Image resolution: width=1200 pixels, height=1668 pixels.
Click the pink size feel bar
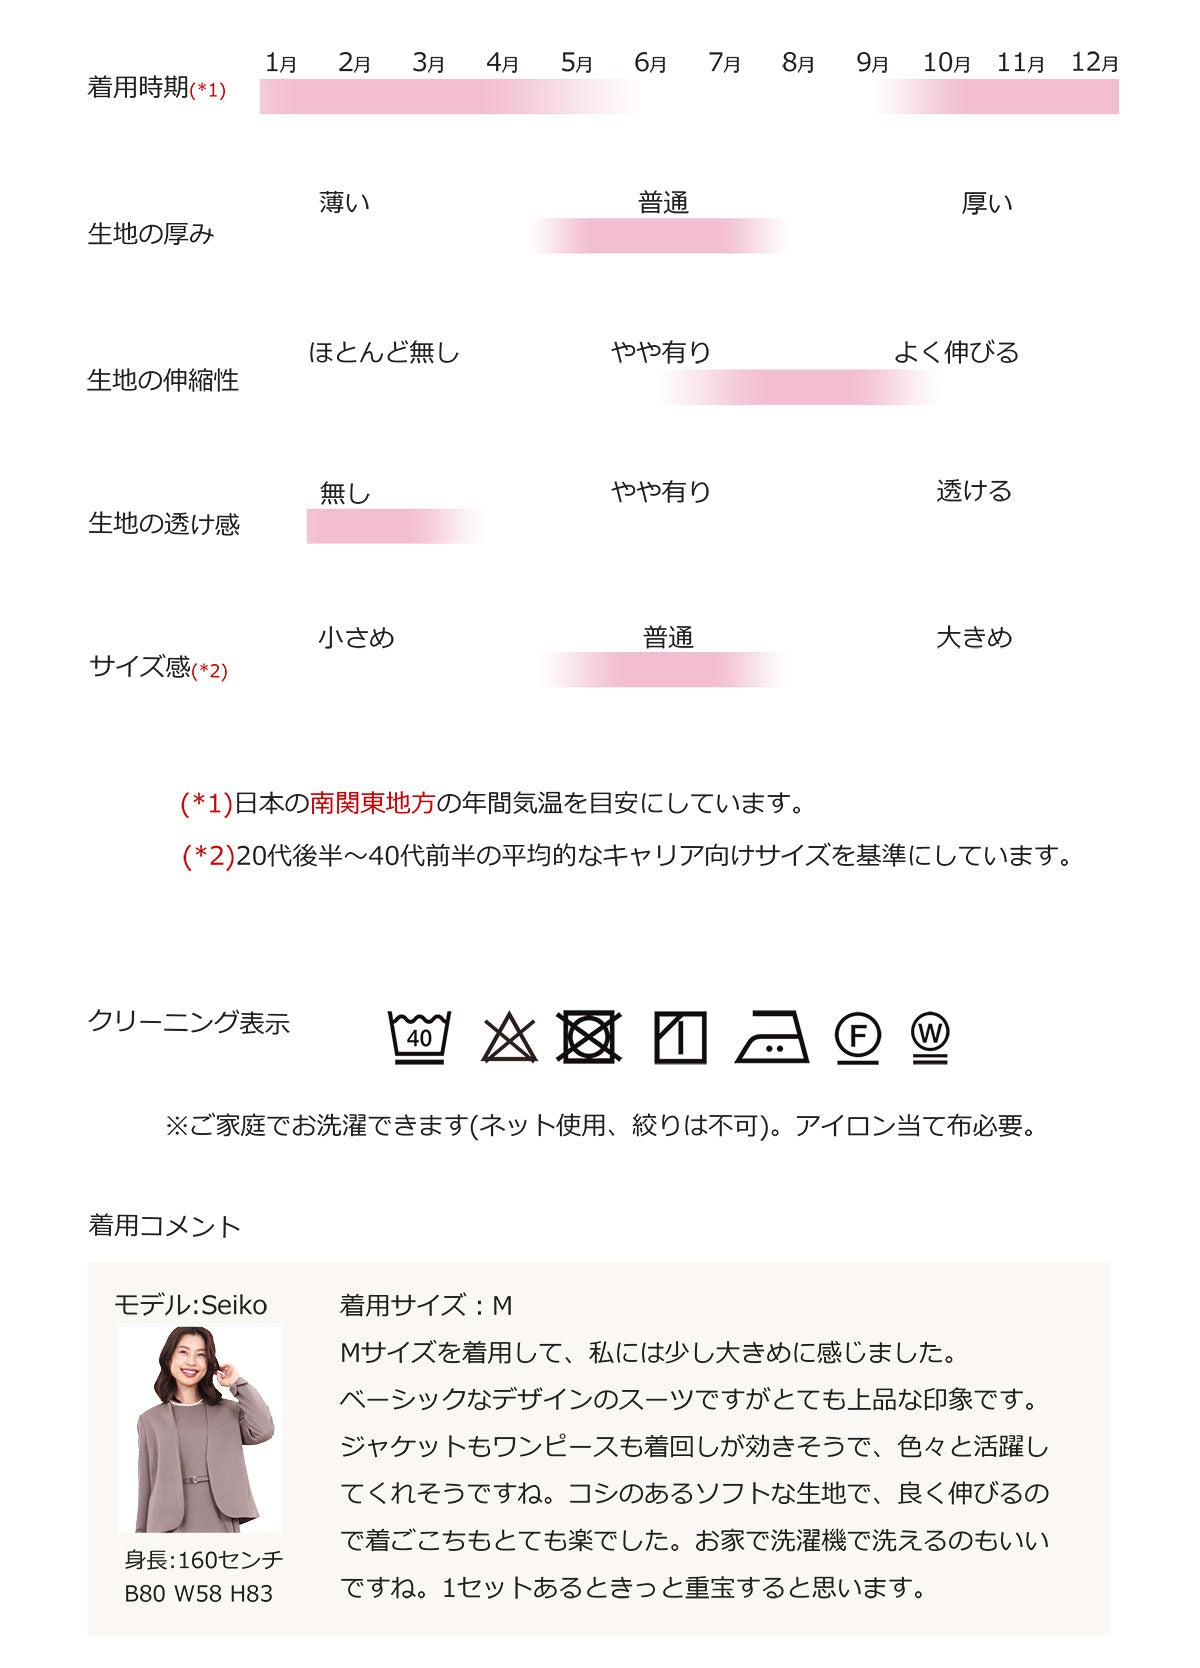(664, 670)
